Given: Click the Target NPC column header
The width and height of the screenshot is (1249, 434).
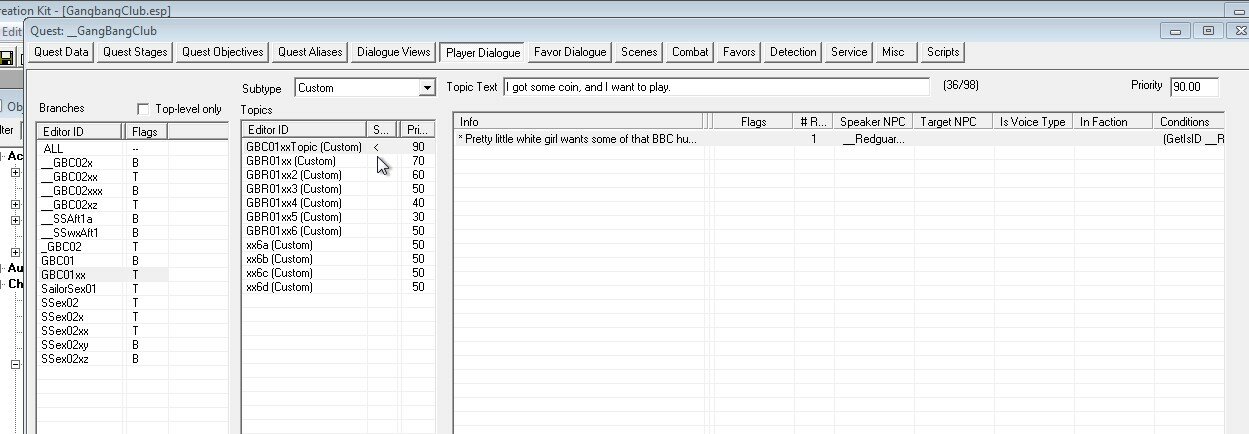Looking at the screenshot, I should tap(952, 122).
